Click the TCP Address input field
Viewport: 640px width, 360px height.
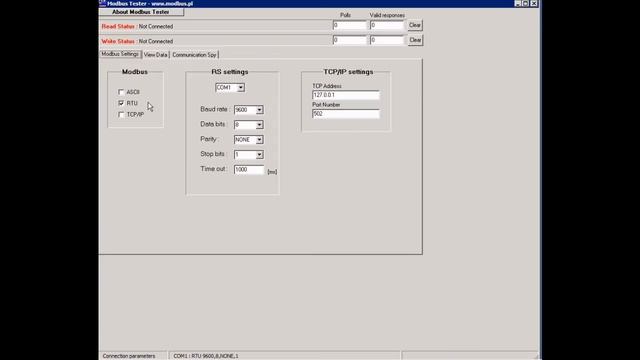tap(346, 95)
